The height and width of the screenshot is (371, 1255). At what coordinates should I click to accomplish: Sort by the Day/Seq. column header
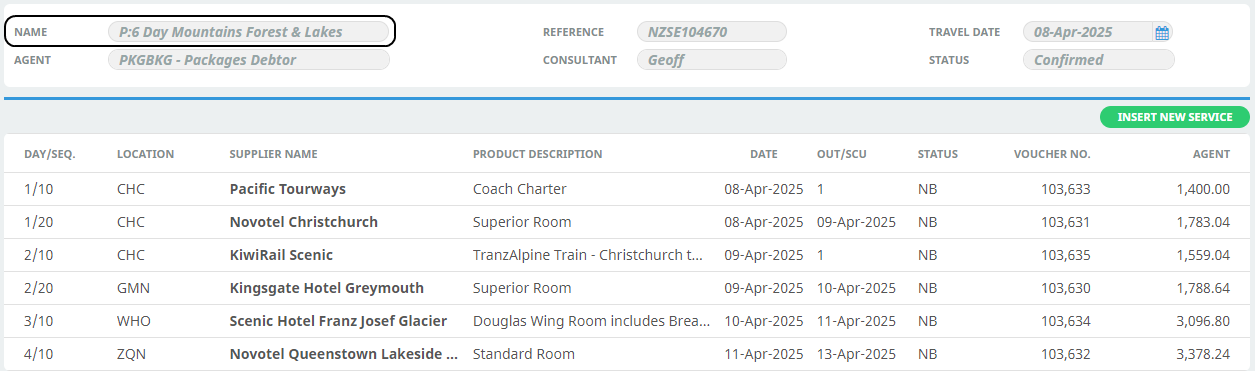tap(50, 154)
